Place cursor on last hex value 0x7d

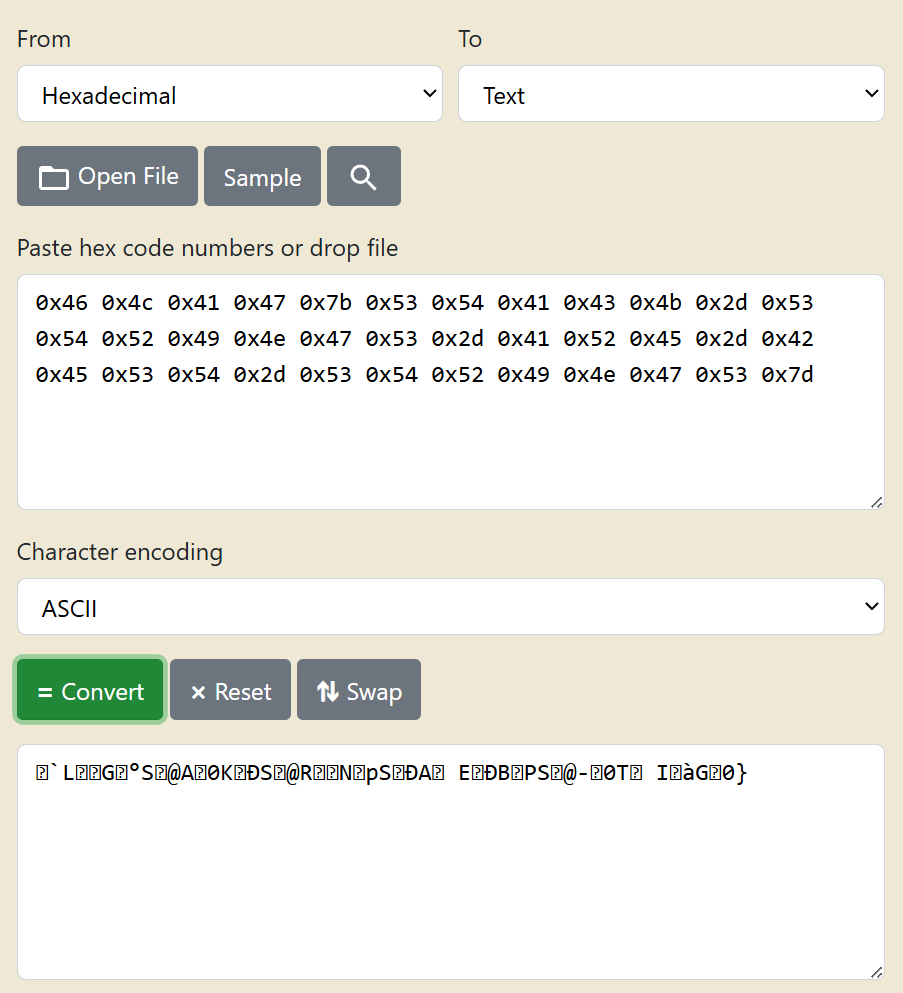tap(787, 375)
